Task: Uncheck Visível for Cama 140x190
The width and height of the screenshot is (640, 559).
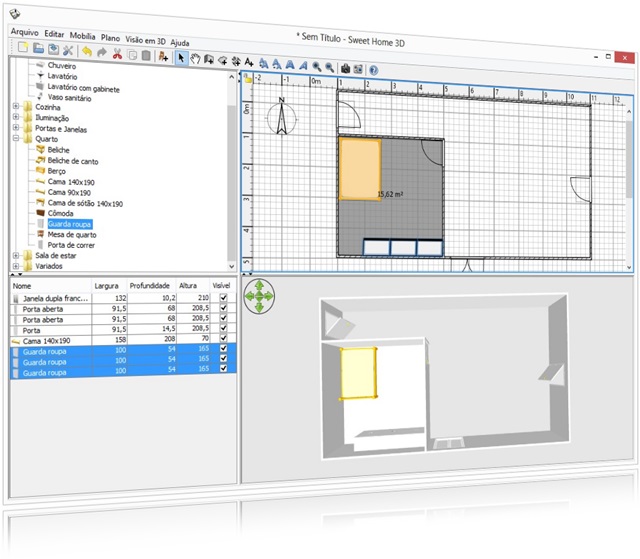Action: click(223, 341)
